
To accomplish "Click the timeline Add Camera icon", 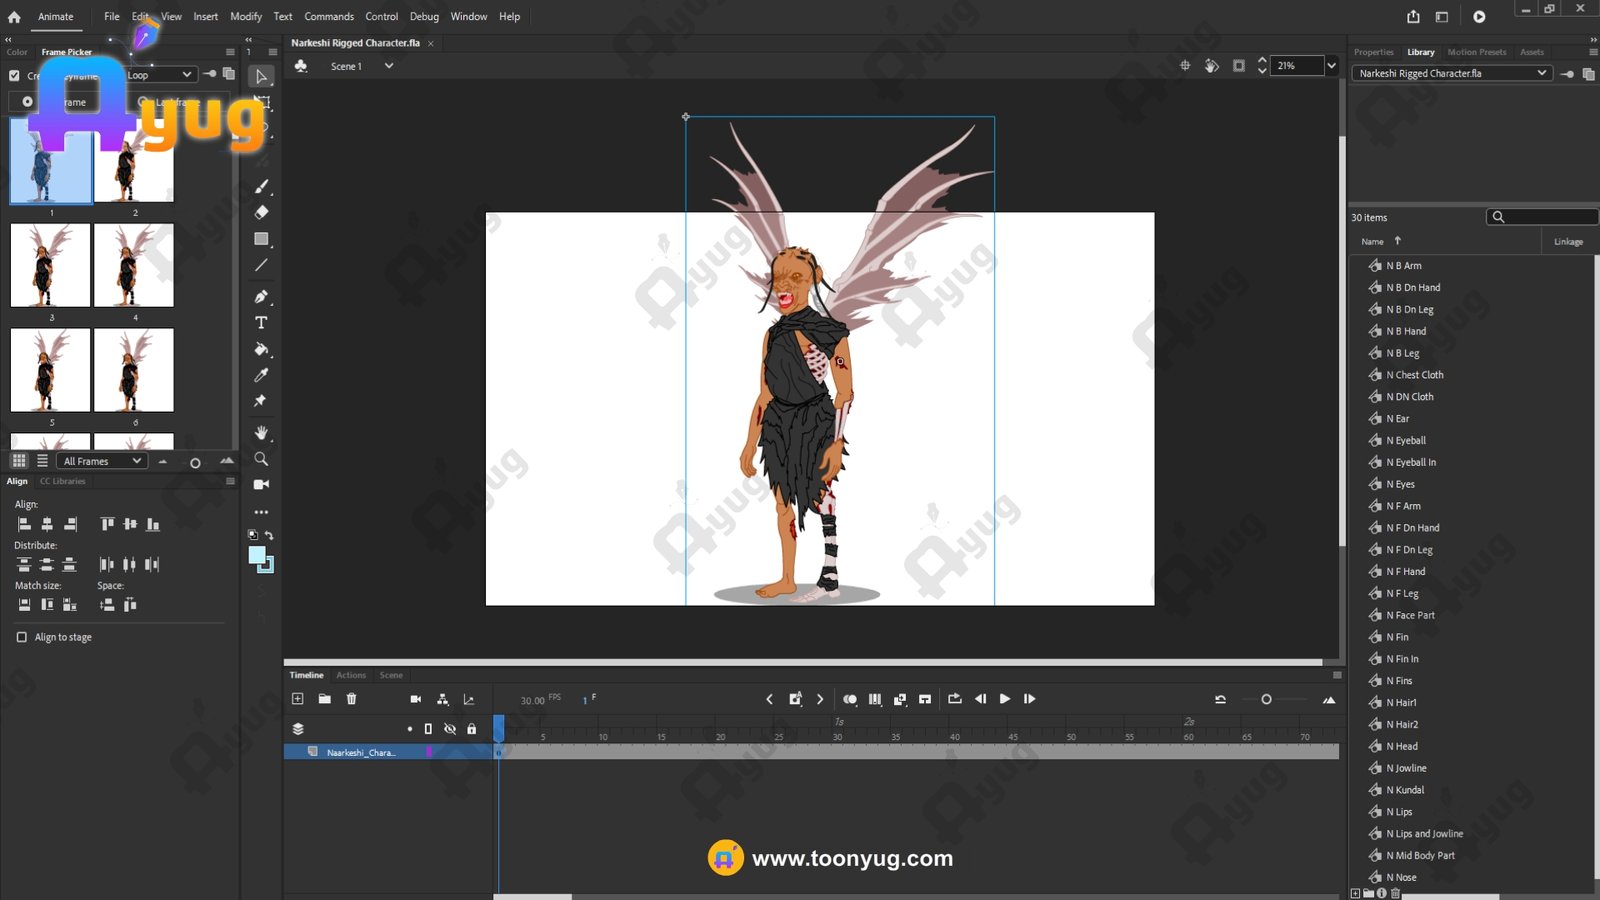I will (x=416, y=699).
